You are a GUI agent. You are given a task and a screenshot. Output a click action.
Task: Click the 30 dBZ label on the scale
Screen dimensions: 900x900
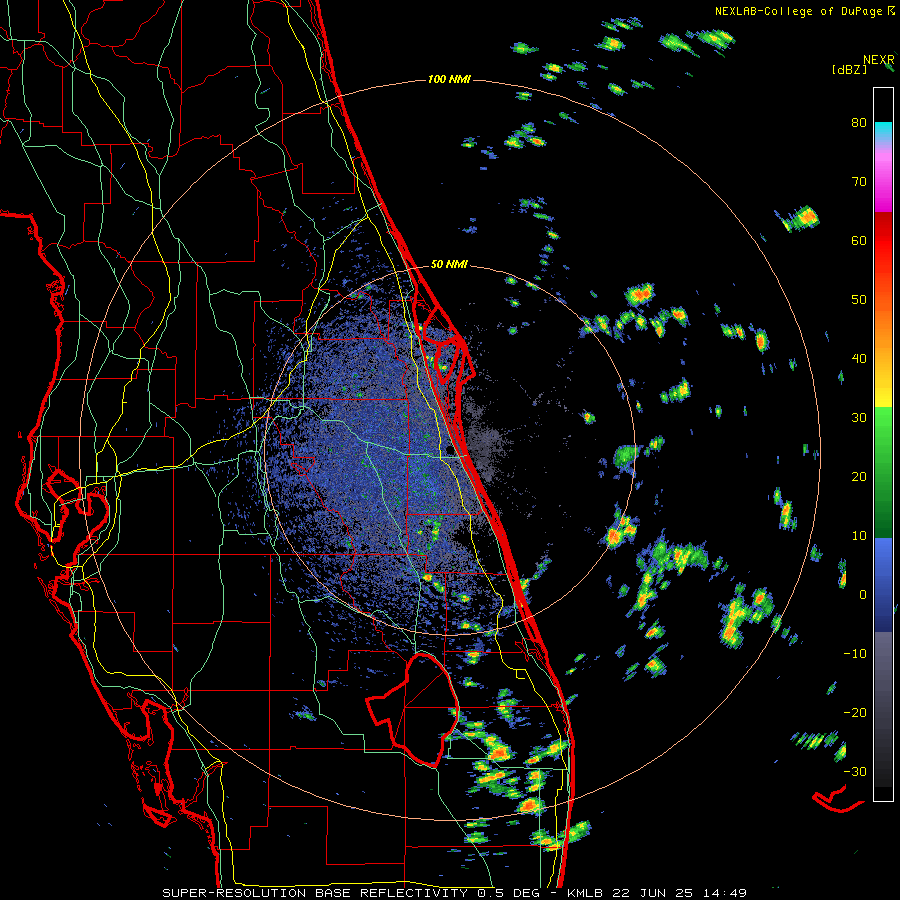(x=859, y=417)
